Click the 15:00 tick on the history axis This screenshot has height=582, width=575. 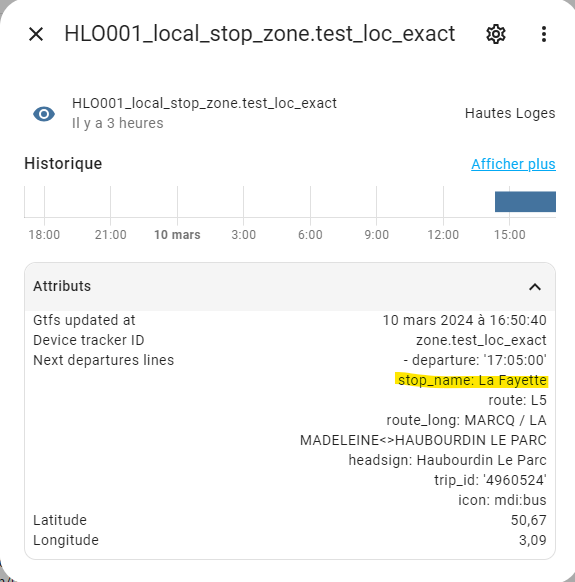tap(509, 235)
